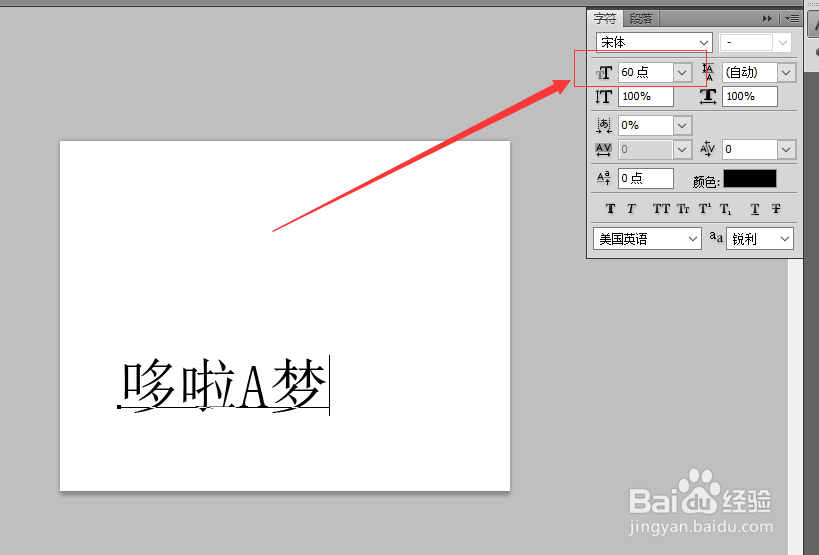Open the kerning dropdown arrow
The width and height of the screenshot is (819, 555).
pyautogui.click(x=682, y=150)
